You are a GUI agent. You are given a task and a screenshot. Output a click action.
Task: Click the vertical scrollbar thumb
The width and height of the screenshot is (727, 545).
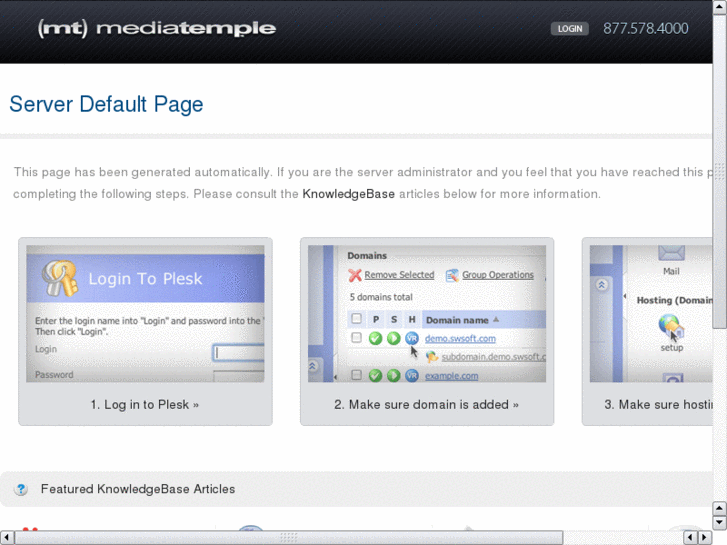[x=720, y=171]
